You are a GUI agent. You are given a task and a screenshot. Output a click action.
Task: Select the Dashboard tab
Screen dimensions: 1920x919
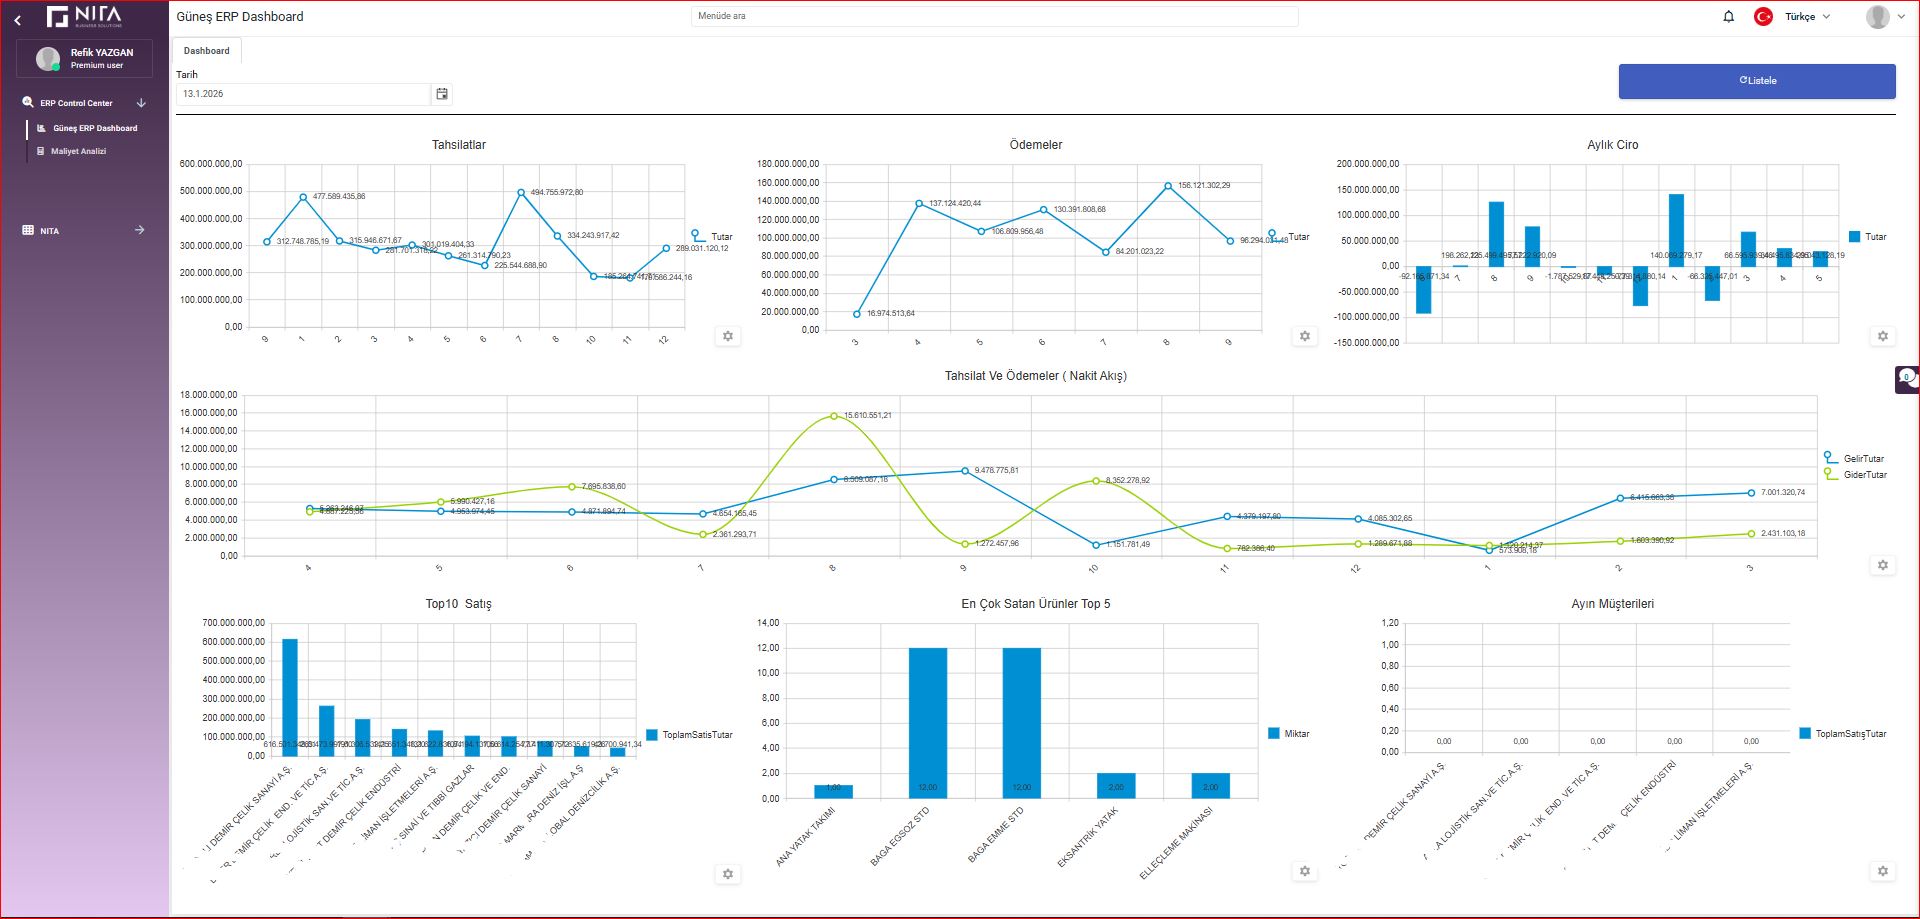(x=206, y=51)
